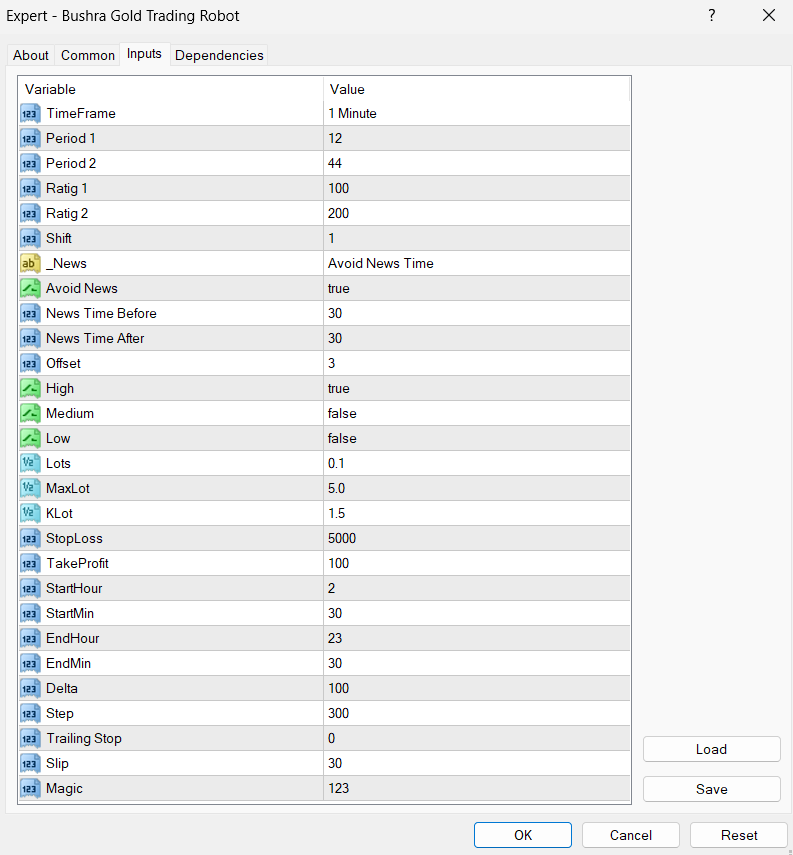Toggle the High impact value cell
The height and width of the screenshot is (855, 793).
[x=476, y=389]
